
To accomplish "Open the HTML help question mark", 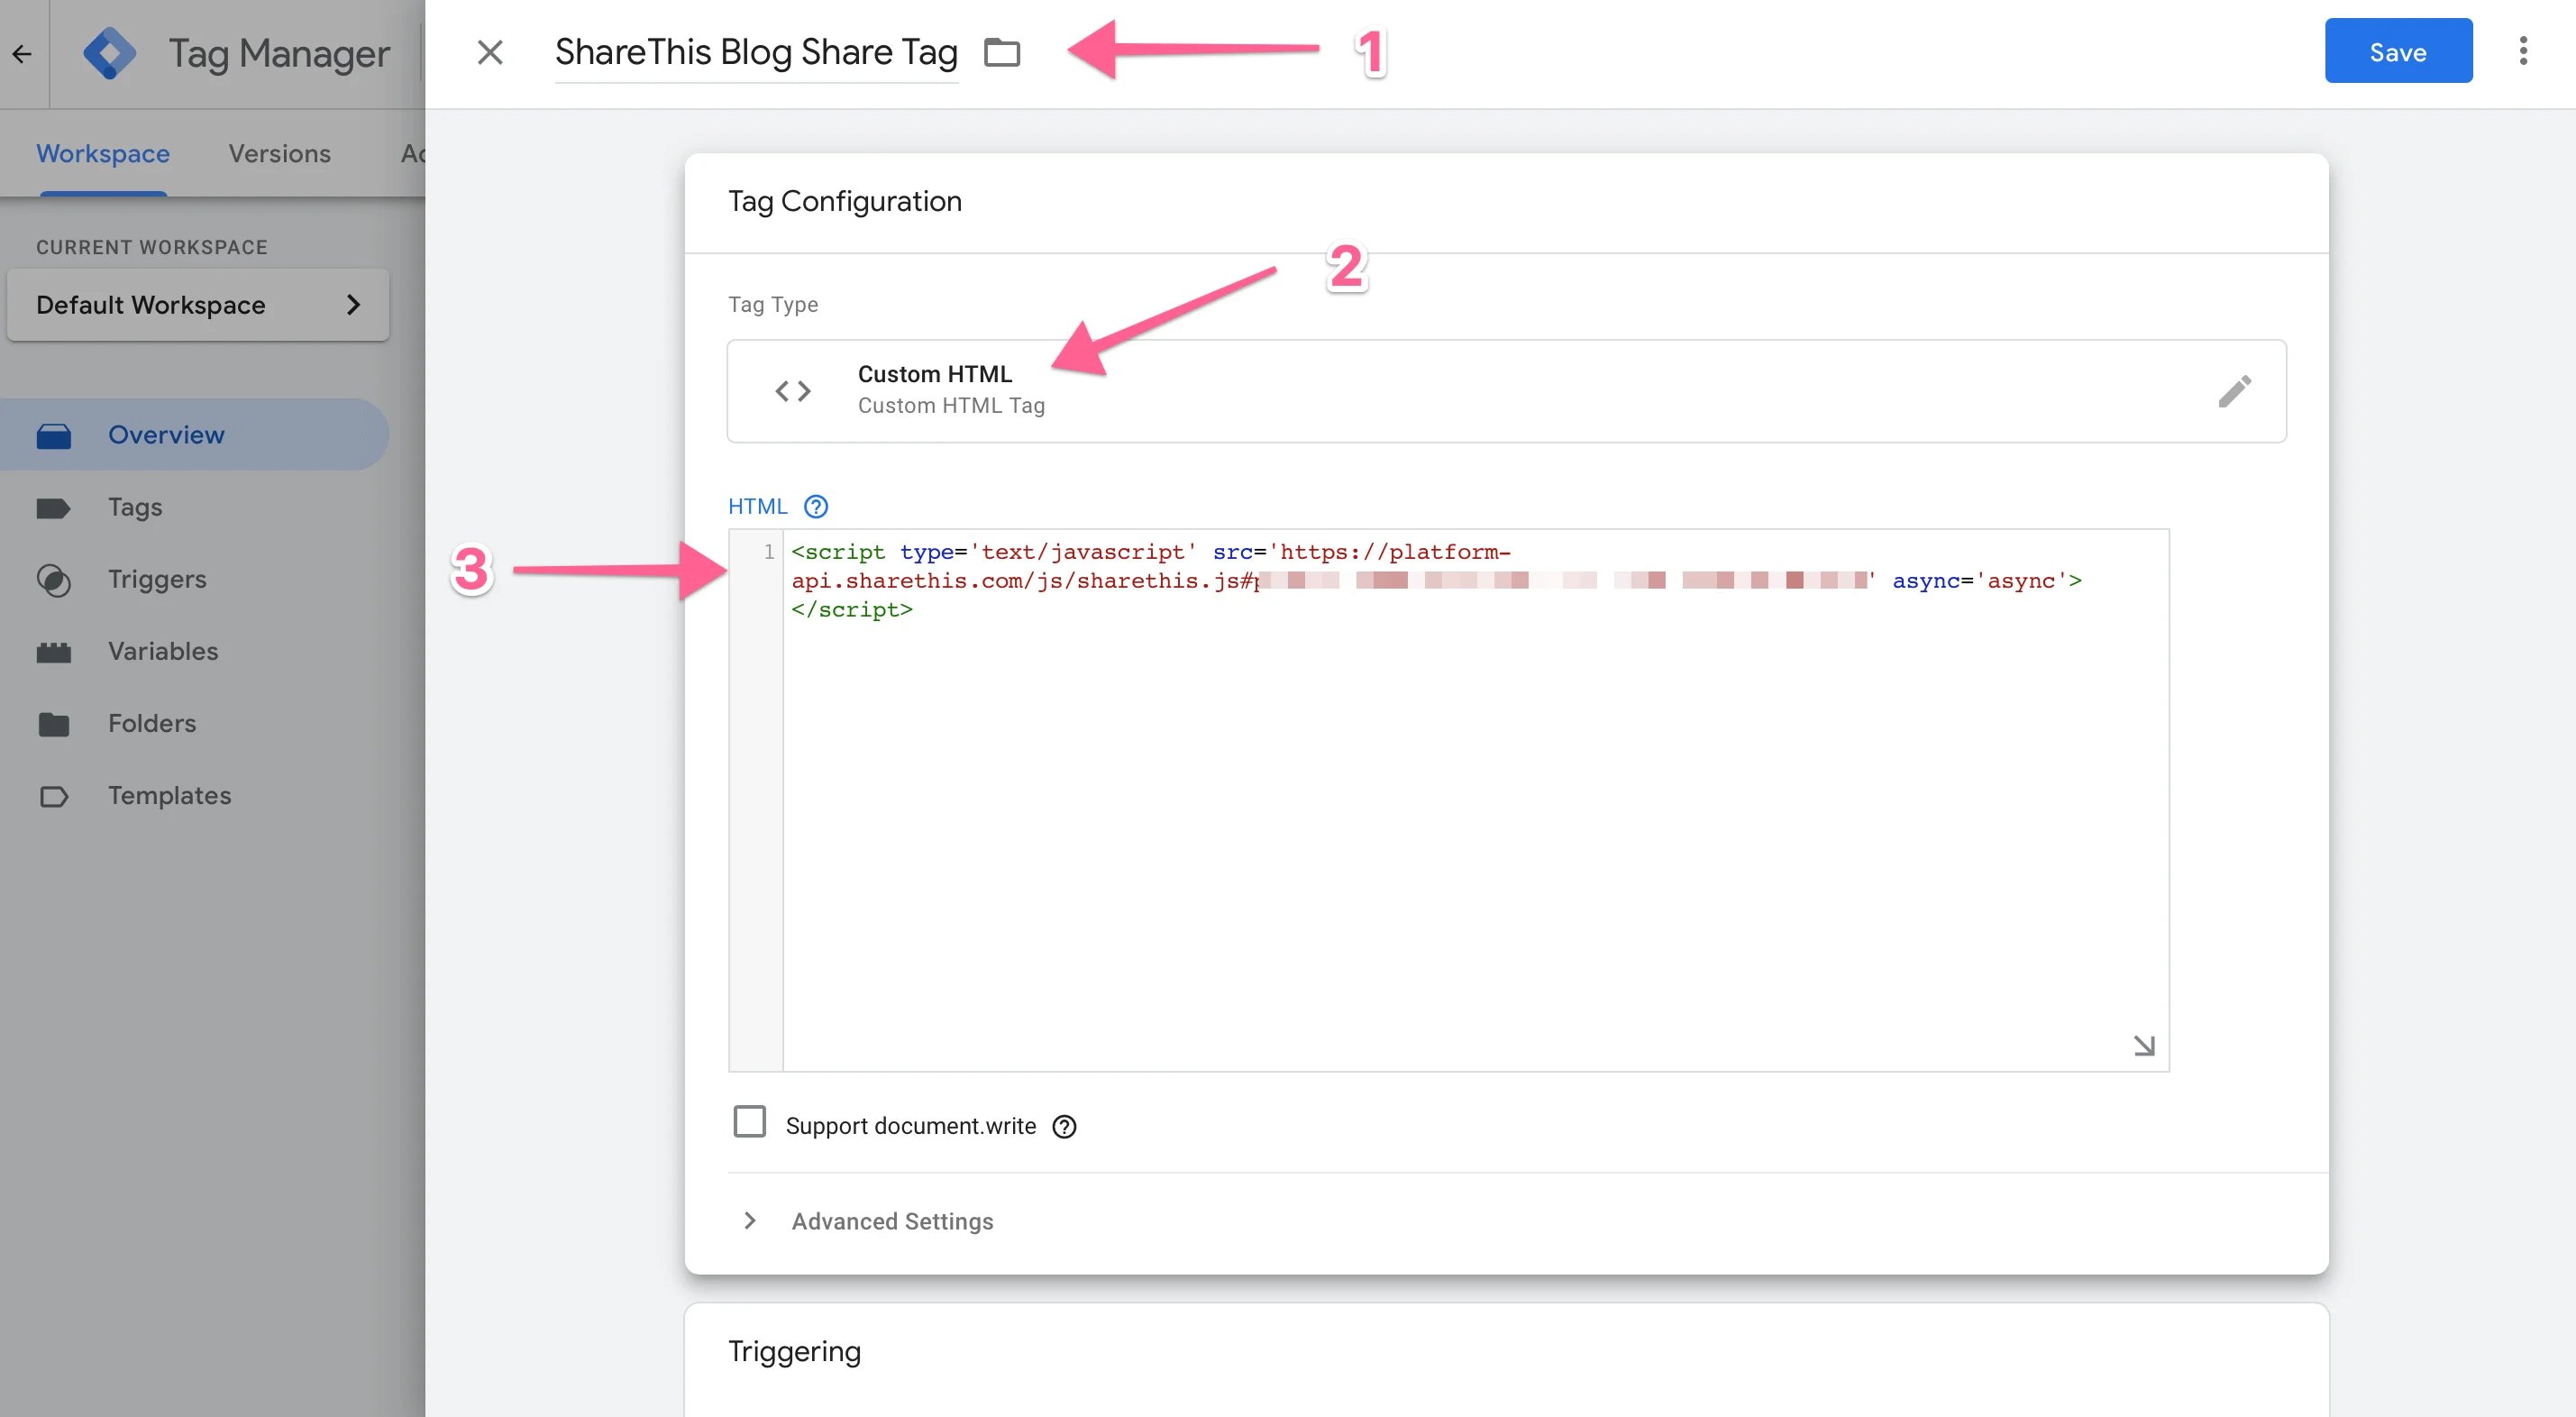I will [x=815, y=507].
